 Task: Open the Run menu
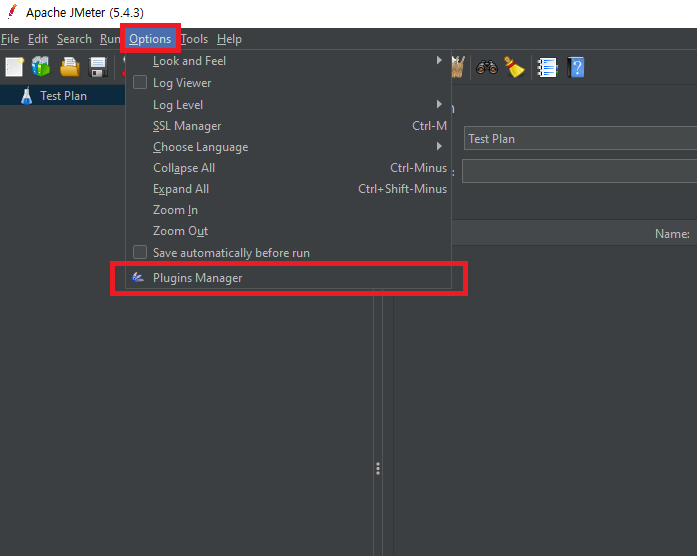(110, 39)
